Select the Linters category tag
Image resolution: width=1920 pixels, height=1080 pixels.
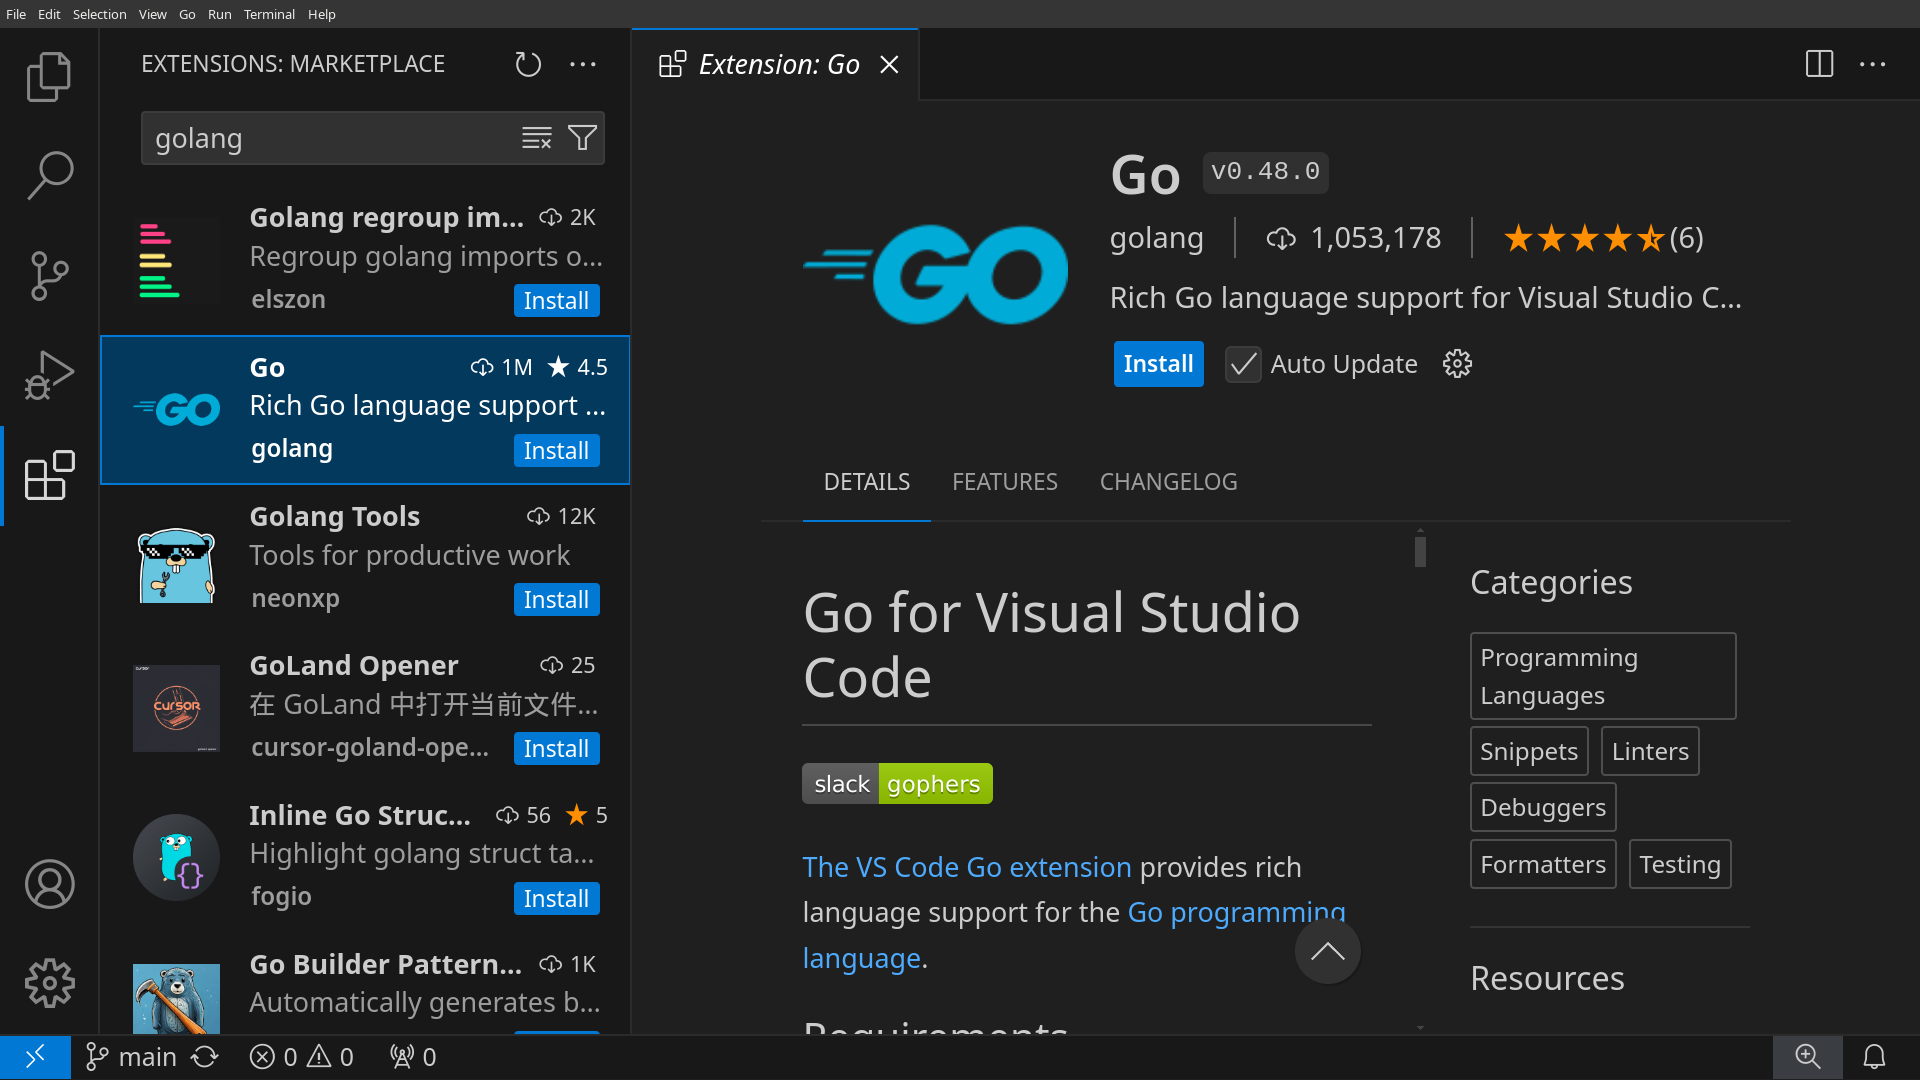[1649, 751]
